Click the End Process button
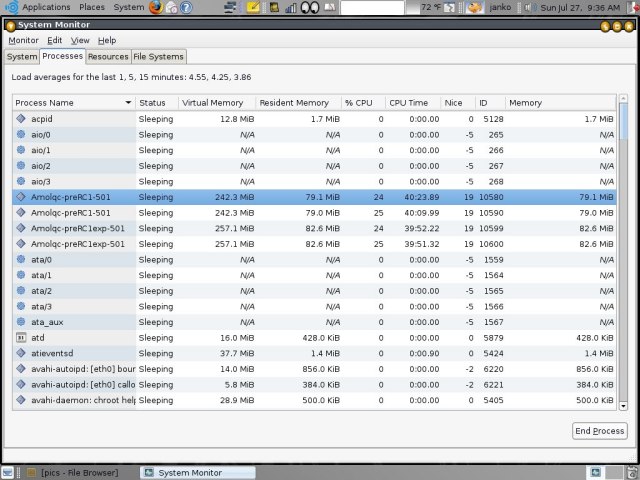This screenshot has height=480, width=640. [600, 431]
